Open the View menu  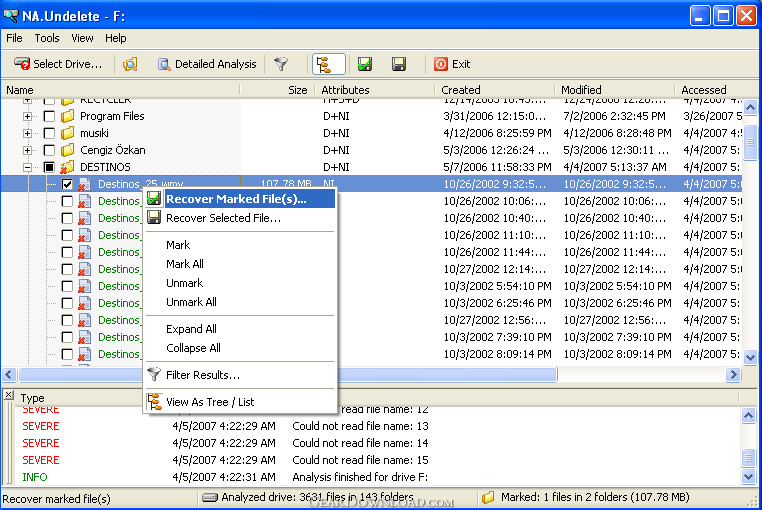click(82, 38)
